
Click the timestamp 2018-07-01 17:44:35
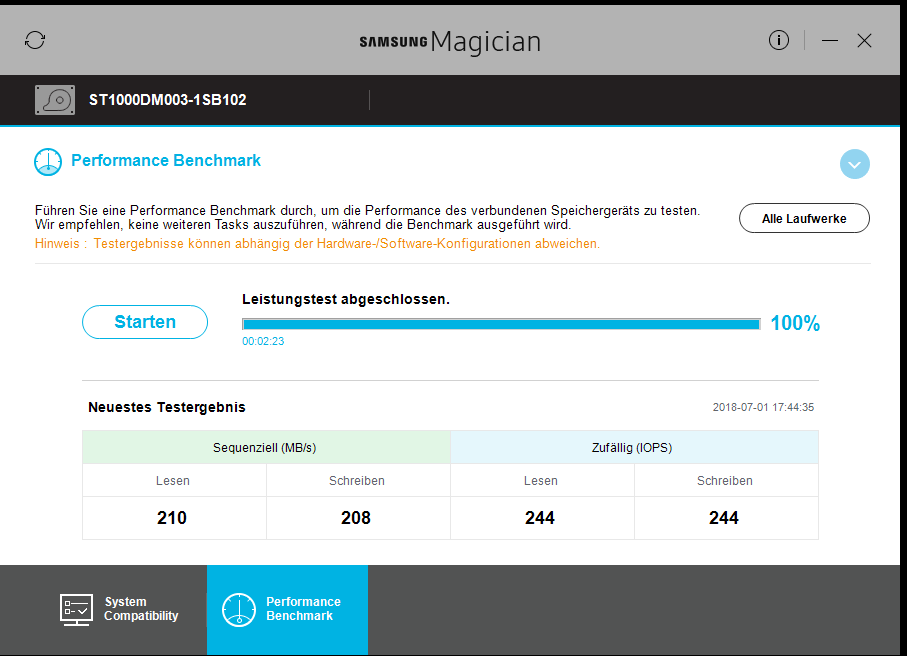(763, 407)
